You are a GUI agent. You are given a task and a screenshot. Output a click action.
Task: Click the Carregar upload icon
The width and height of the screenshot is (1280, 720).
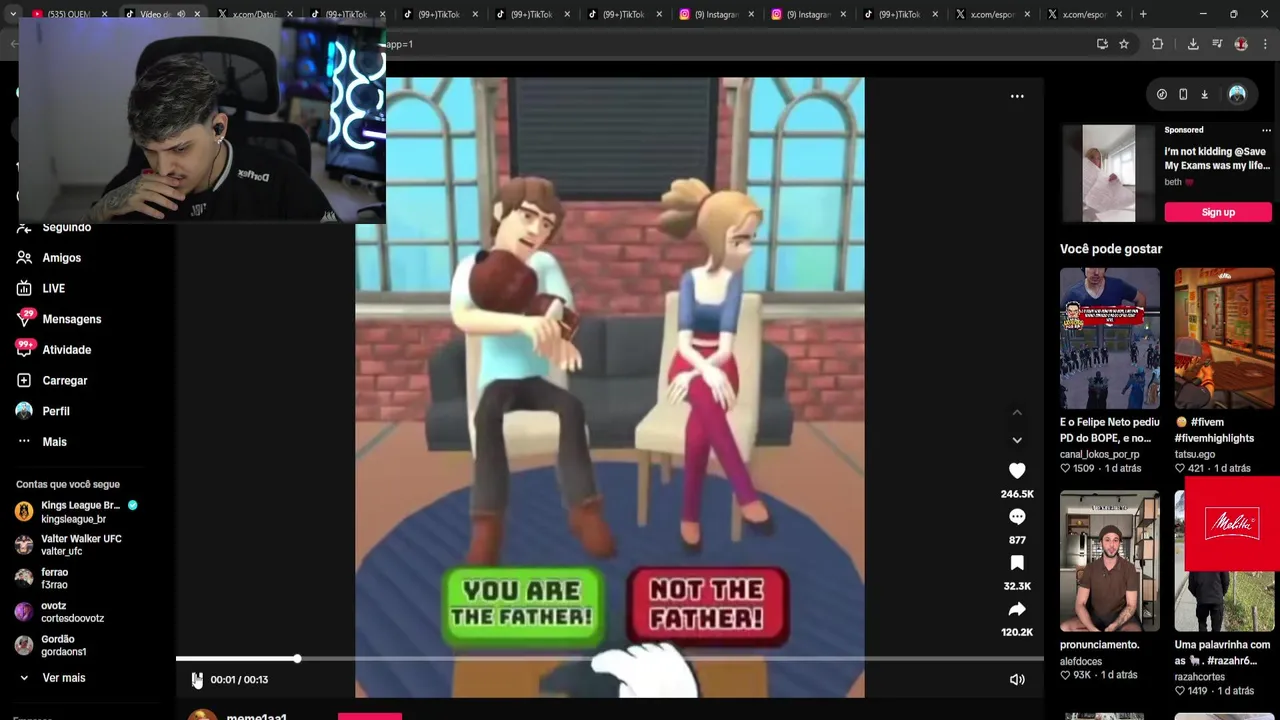click(24, 381)
